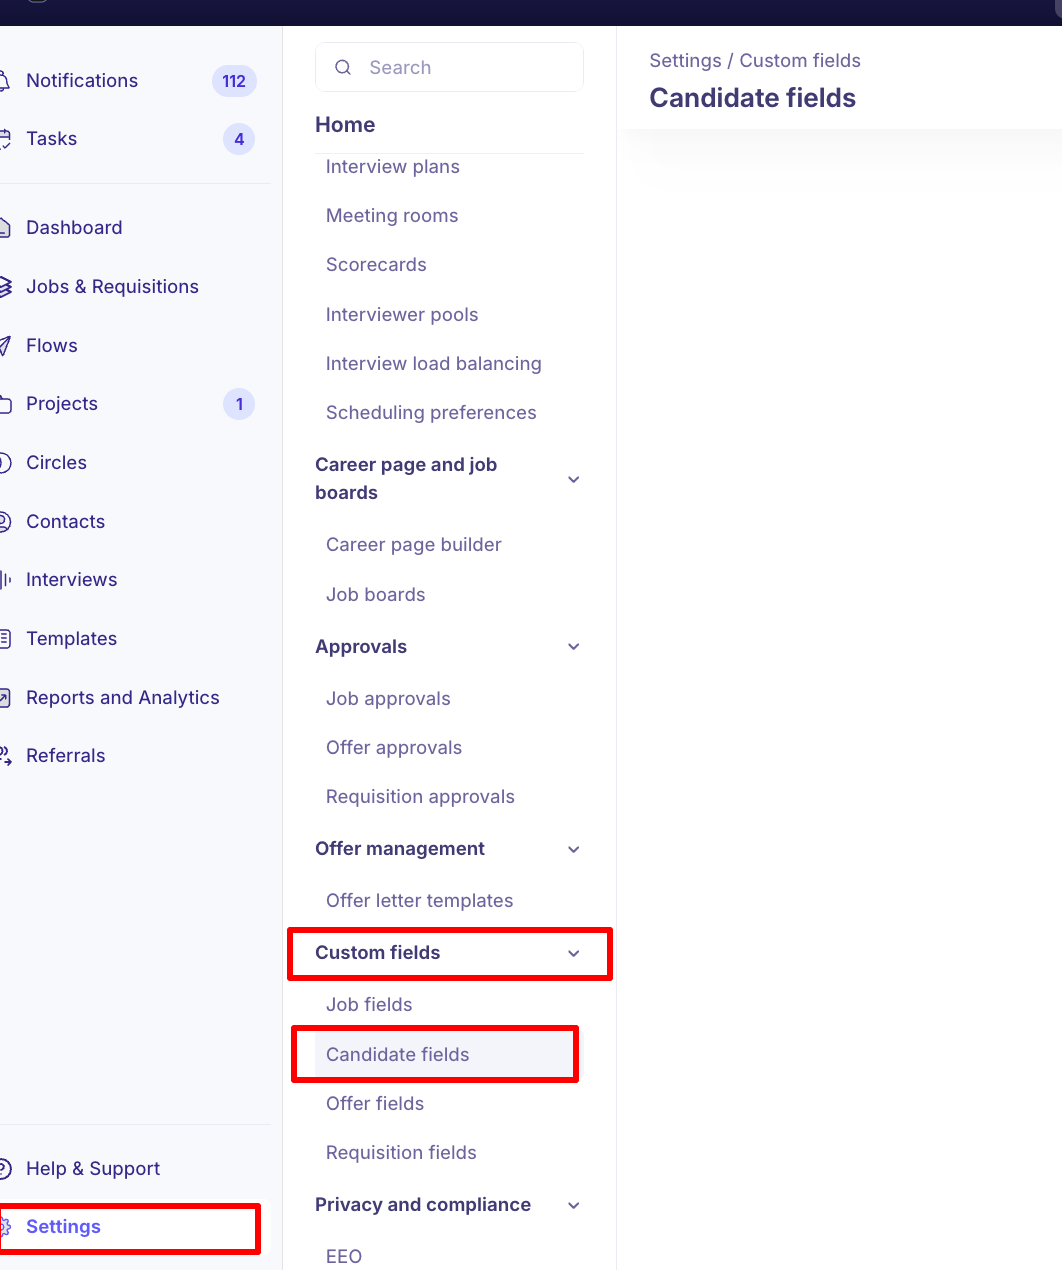Click the search magnifier icon
The image size is (1062, 1270).
click(343, 68)
